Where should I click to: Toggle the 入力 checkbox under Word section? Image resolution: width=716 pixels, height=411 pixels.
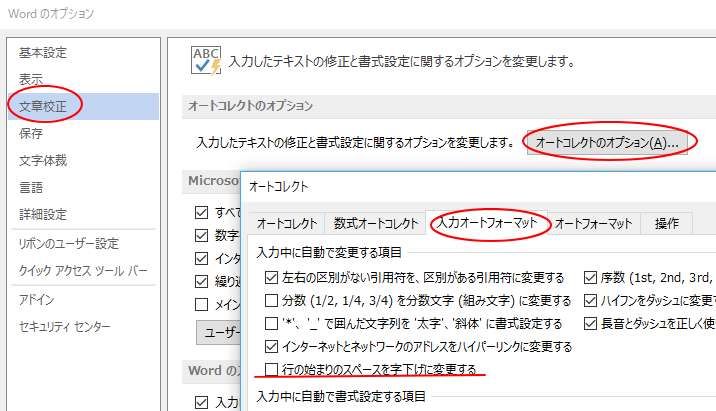201,402
